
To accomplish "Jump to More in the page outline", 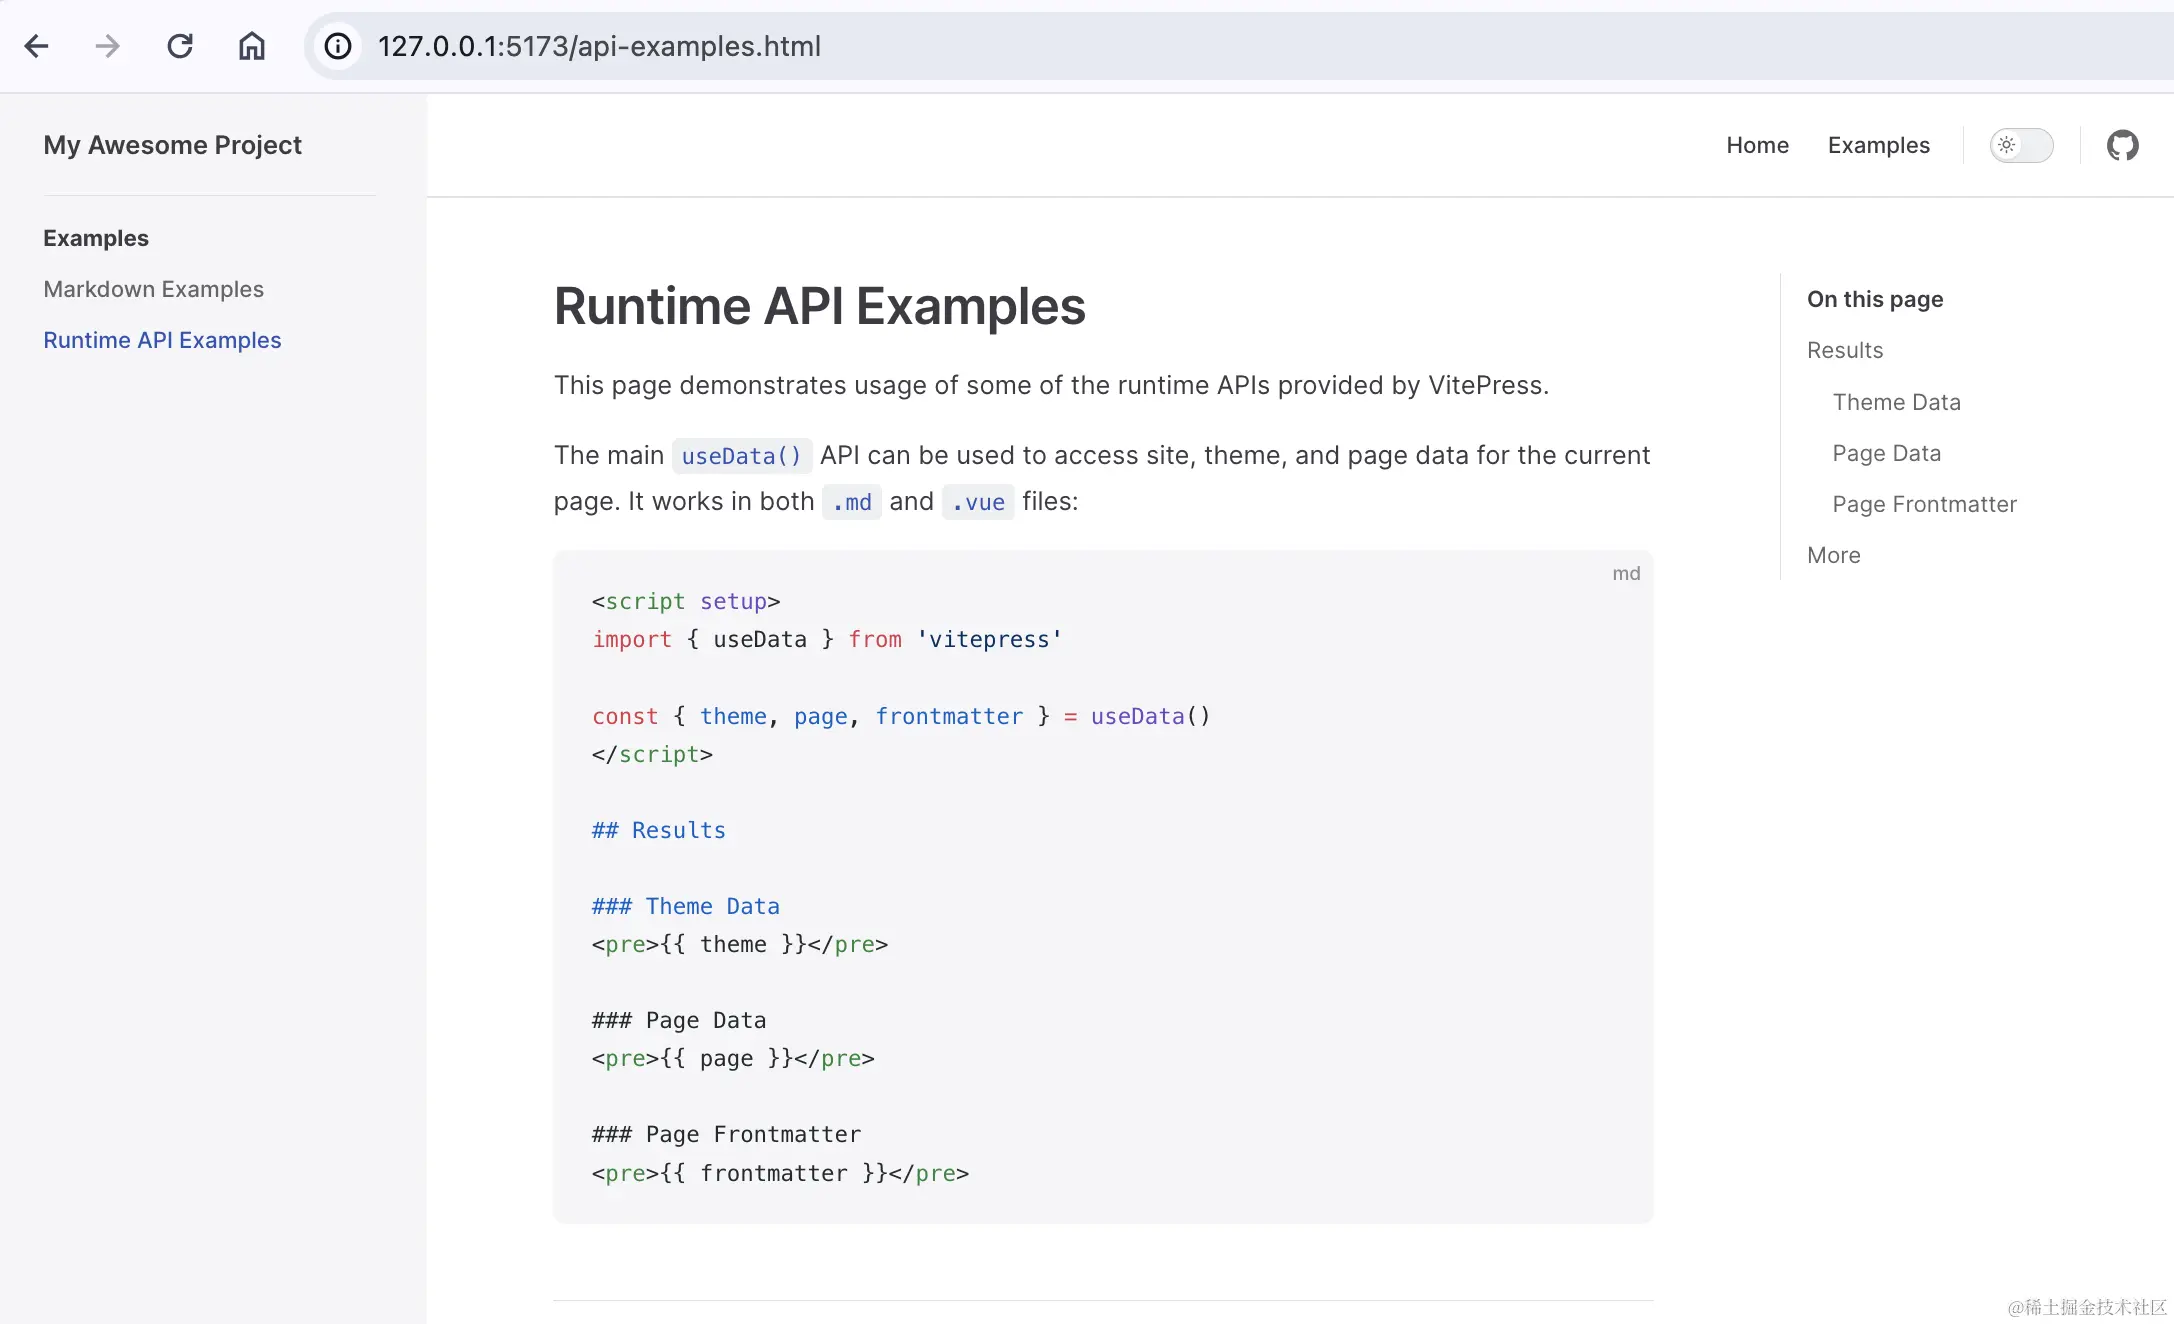I will [x=1833, y=555].
